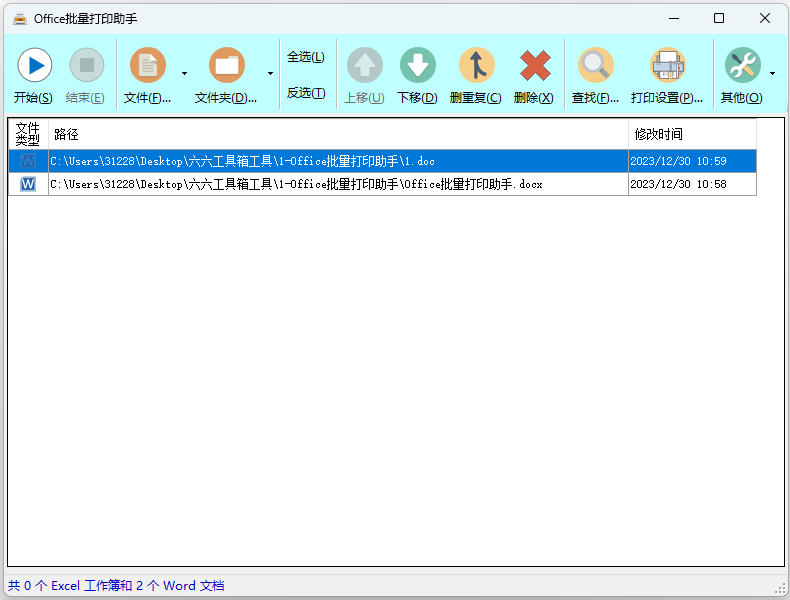Remove duplicates with 删重复(C) icon
The width and height of the screenshot is (790, 600).
pos(476,65)
